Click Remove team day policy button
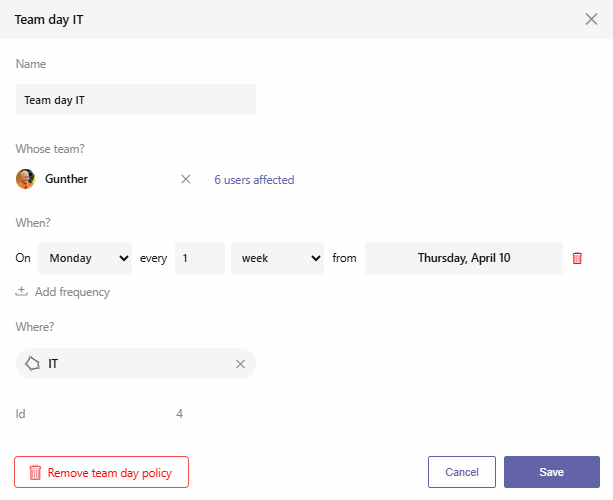Viewport: 613px width, 500px height. [x=102, y=472]
